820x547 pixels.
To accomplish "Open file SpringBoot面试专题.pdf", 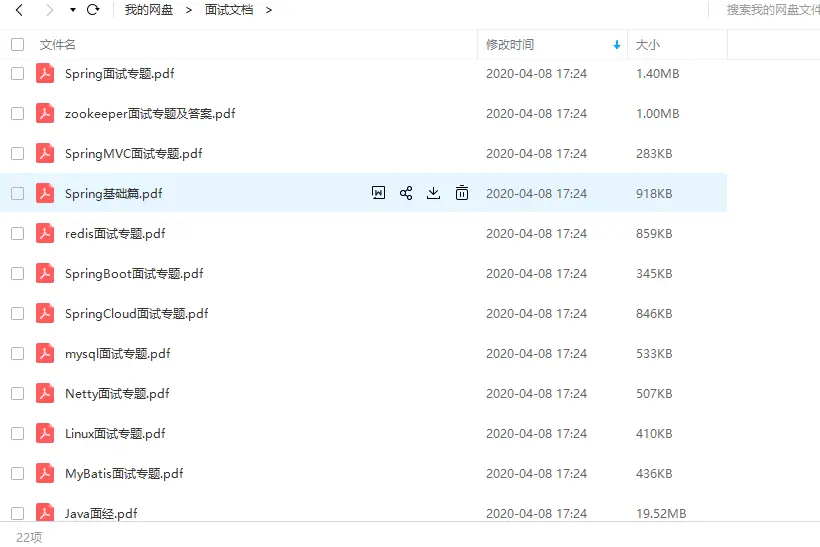I will [134, 274].
